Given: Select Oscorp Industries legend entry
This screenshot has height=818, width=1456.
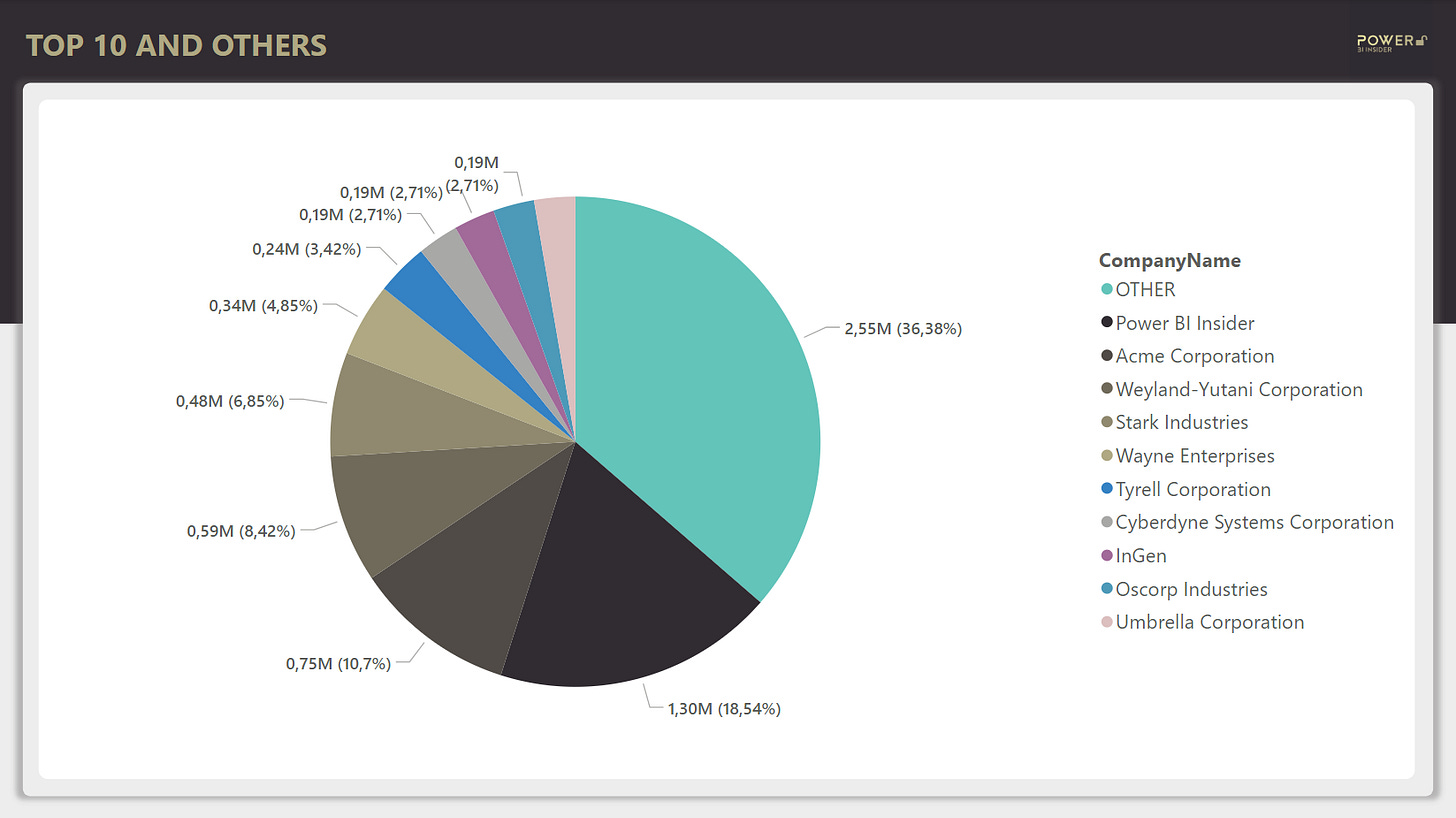Looking at the screenshot, I should pos(1184,589).
